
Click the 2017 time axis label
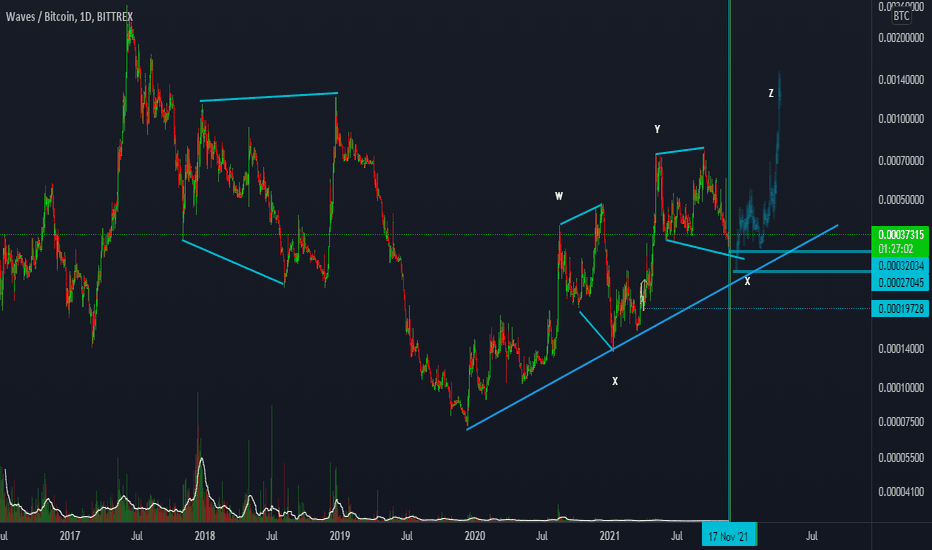tap(70, 536)
